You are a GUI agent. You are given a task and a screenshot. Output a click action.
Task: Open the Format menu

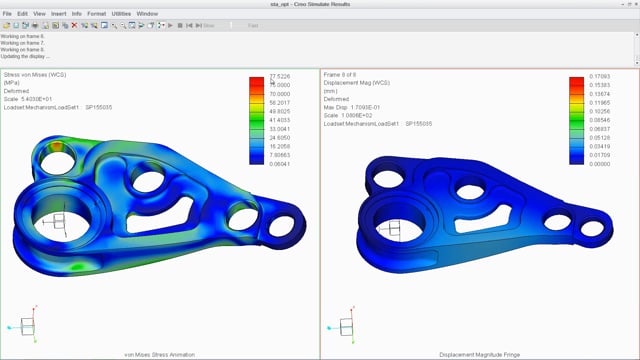point(96,13)
